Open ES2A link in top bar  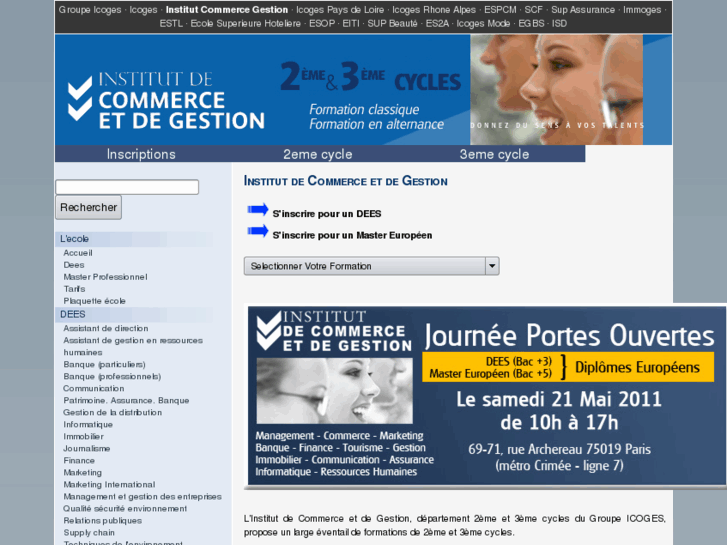click(437, 24)
